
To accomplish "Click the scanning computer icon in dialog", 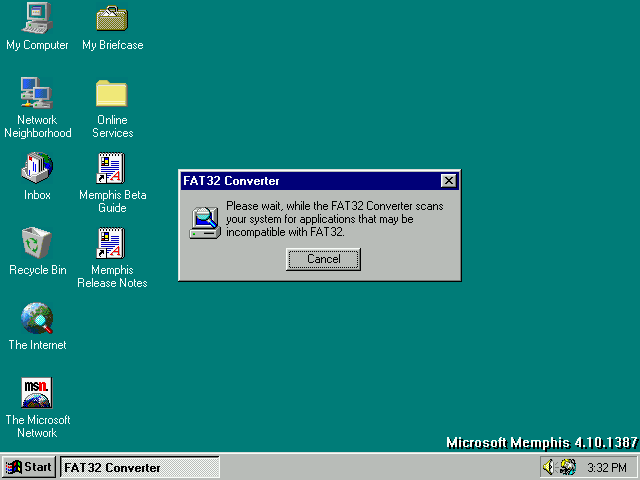I will tap(205, 223).
